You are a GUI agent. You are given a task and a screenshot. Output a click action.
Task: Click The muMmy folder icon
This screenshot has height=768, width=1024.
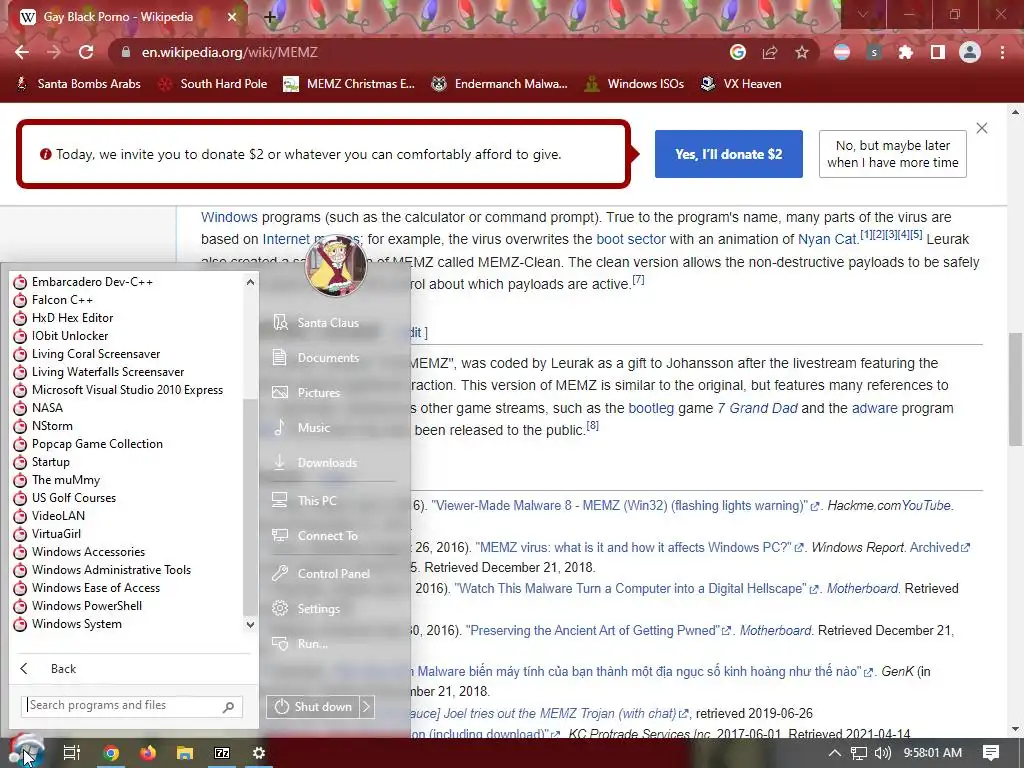click(x=20, y=480)
